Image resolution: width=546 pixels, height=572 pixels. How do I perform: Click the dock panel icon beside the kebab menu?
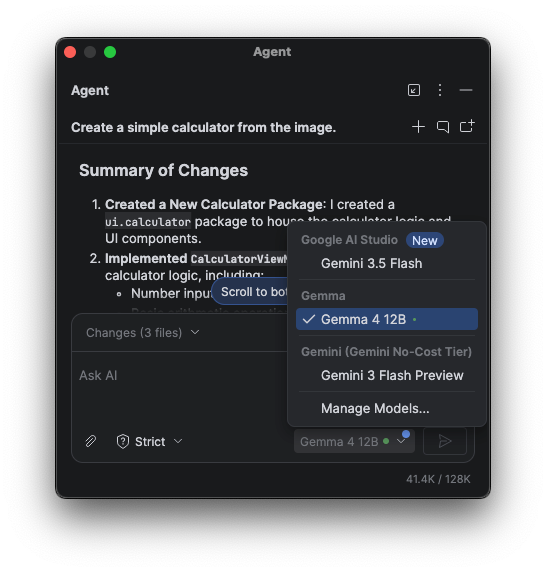[414, 90]
